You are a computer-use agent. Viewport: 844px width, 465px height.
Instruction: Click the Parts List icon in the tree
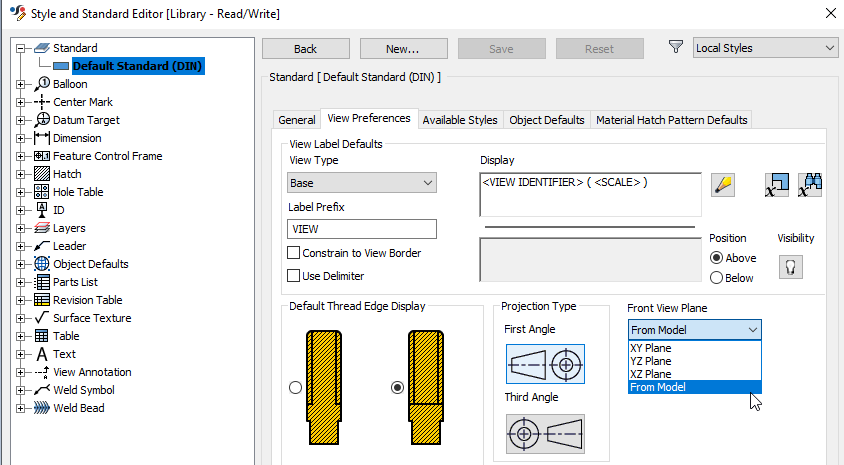point(42,282)
